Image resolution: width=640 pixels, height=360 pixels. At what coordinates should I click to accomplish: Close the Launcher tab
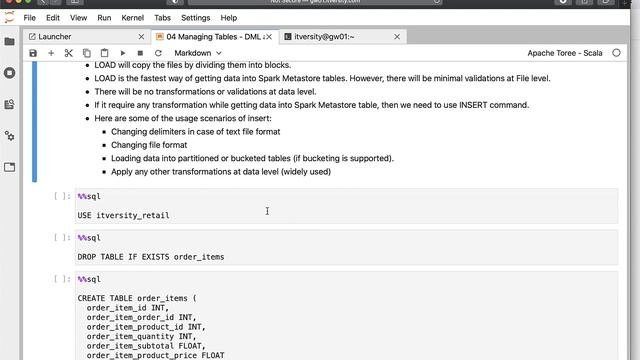coord(141,37)
